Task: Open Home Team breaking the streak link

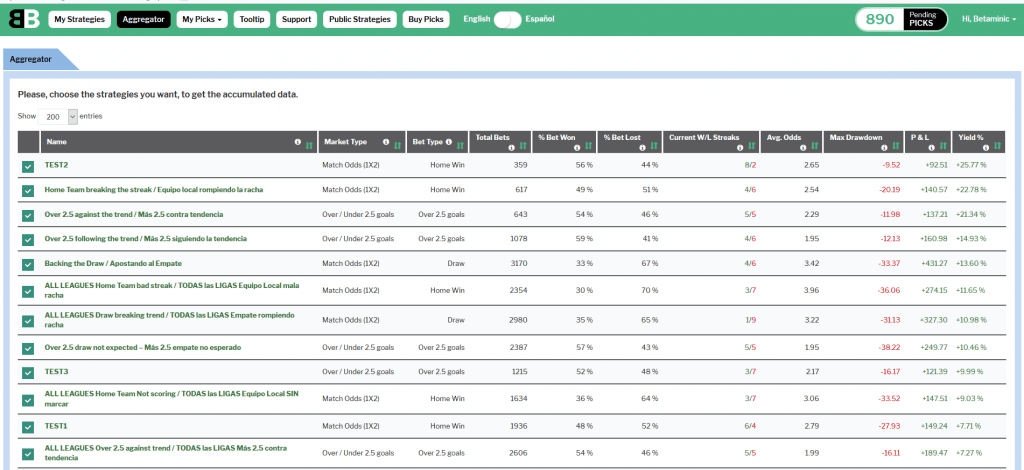Action: coord(153,189)
